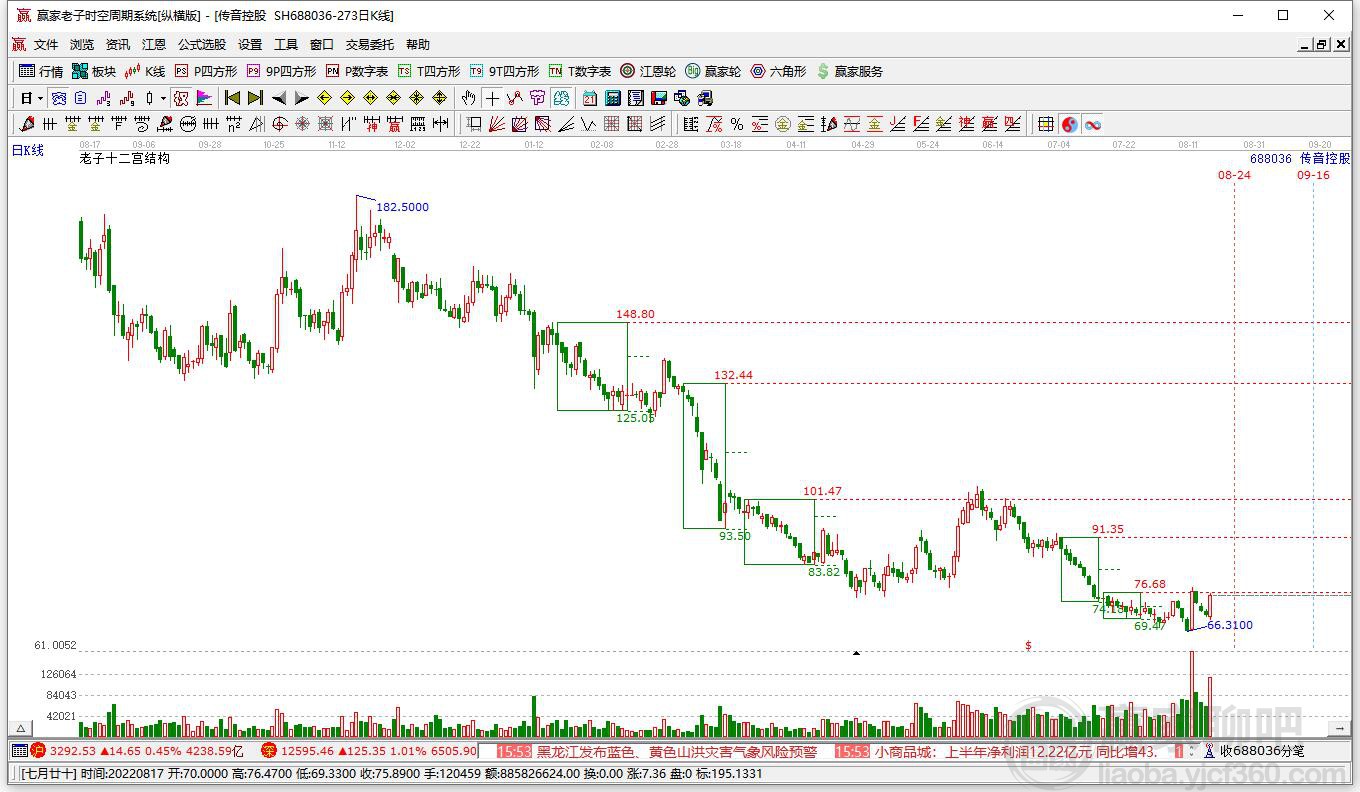Image resolution: width=1360 pixels, height=792 pixels.
Task: Click the 日K线 period label
Action: (x=28, y=150)
